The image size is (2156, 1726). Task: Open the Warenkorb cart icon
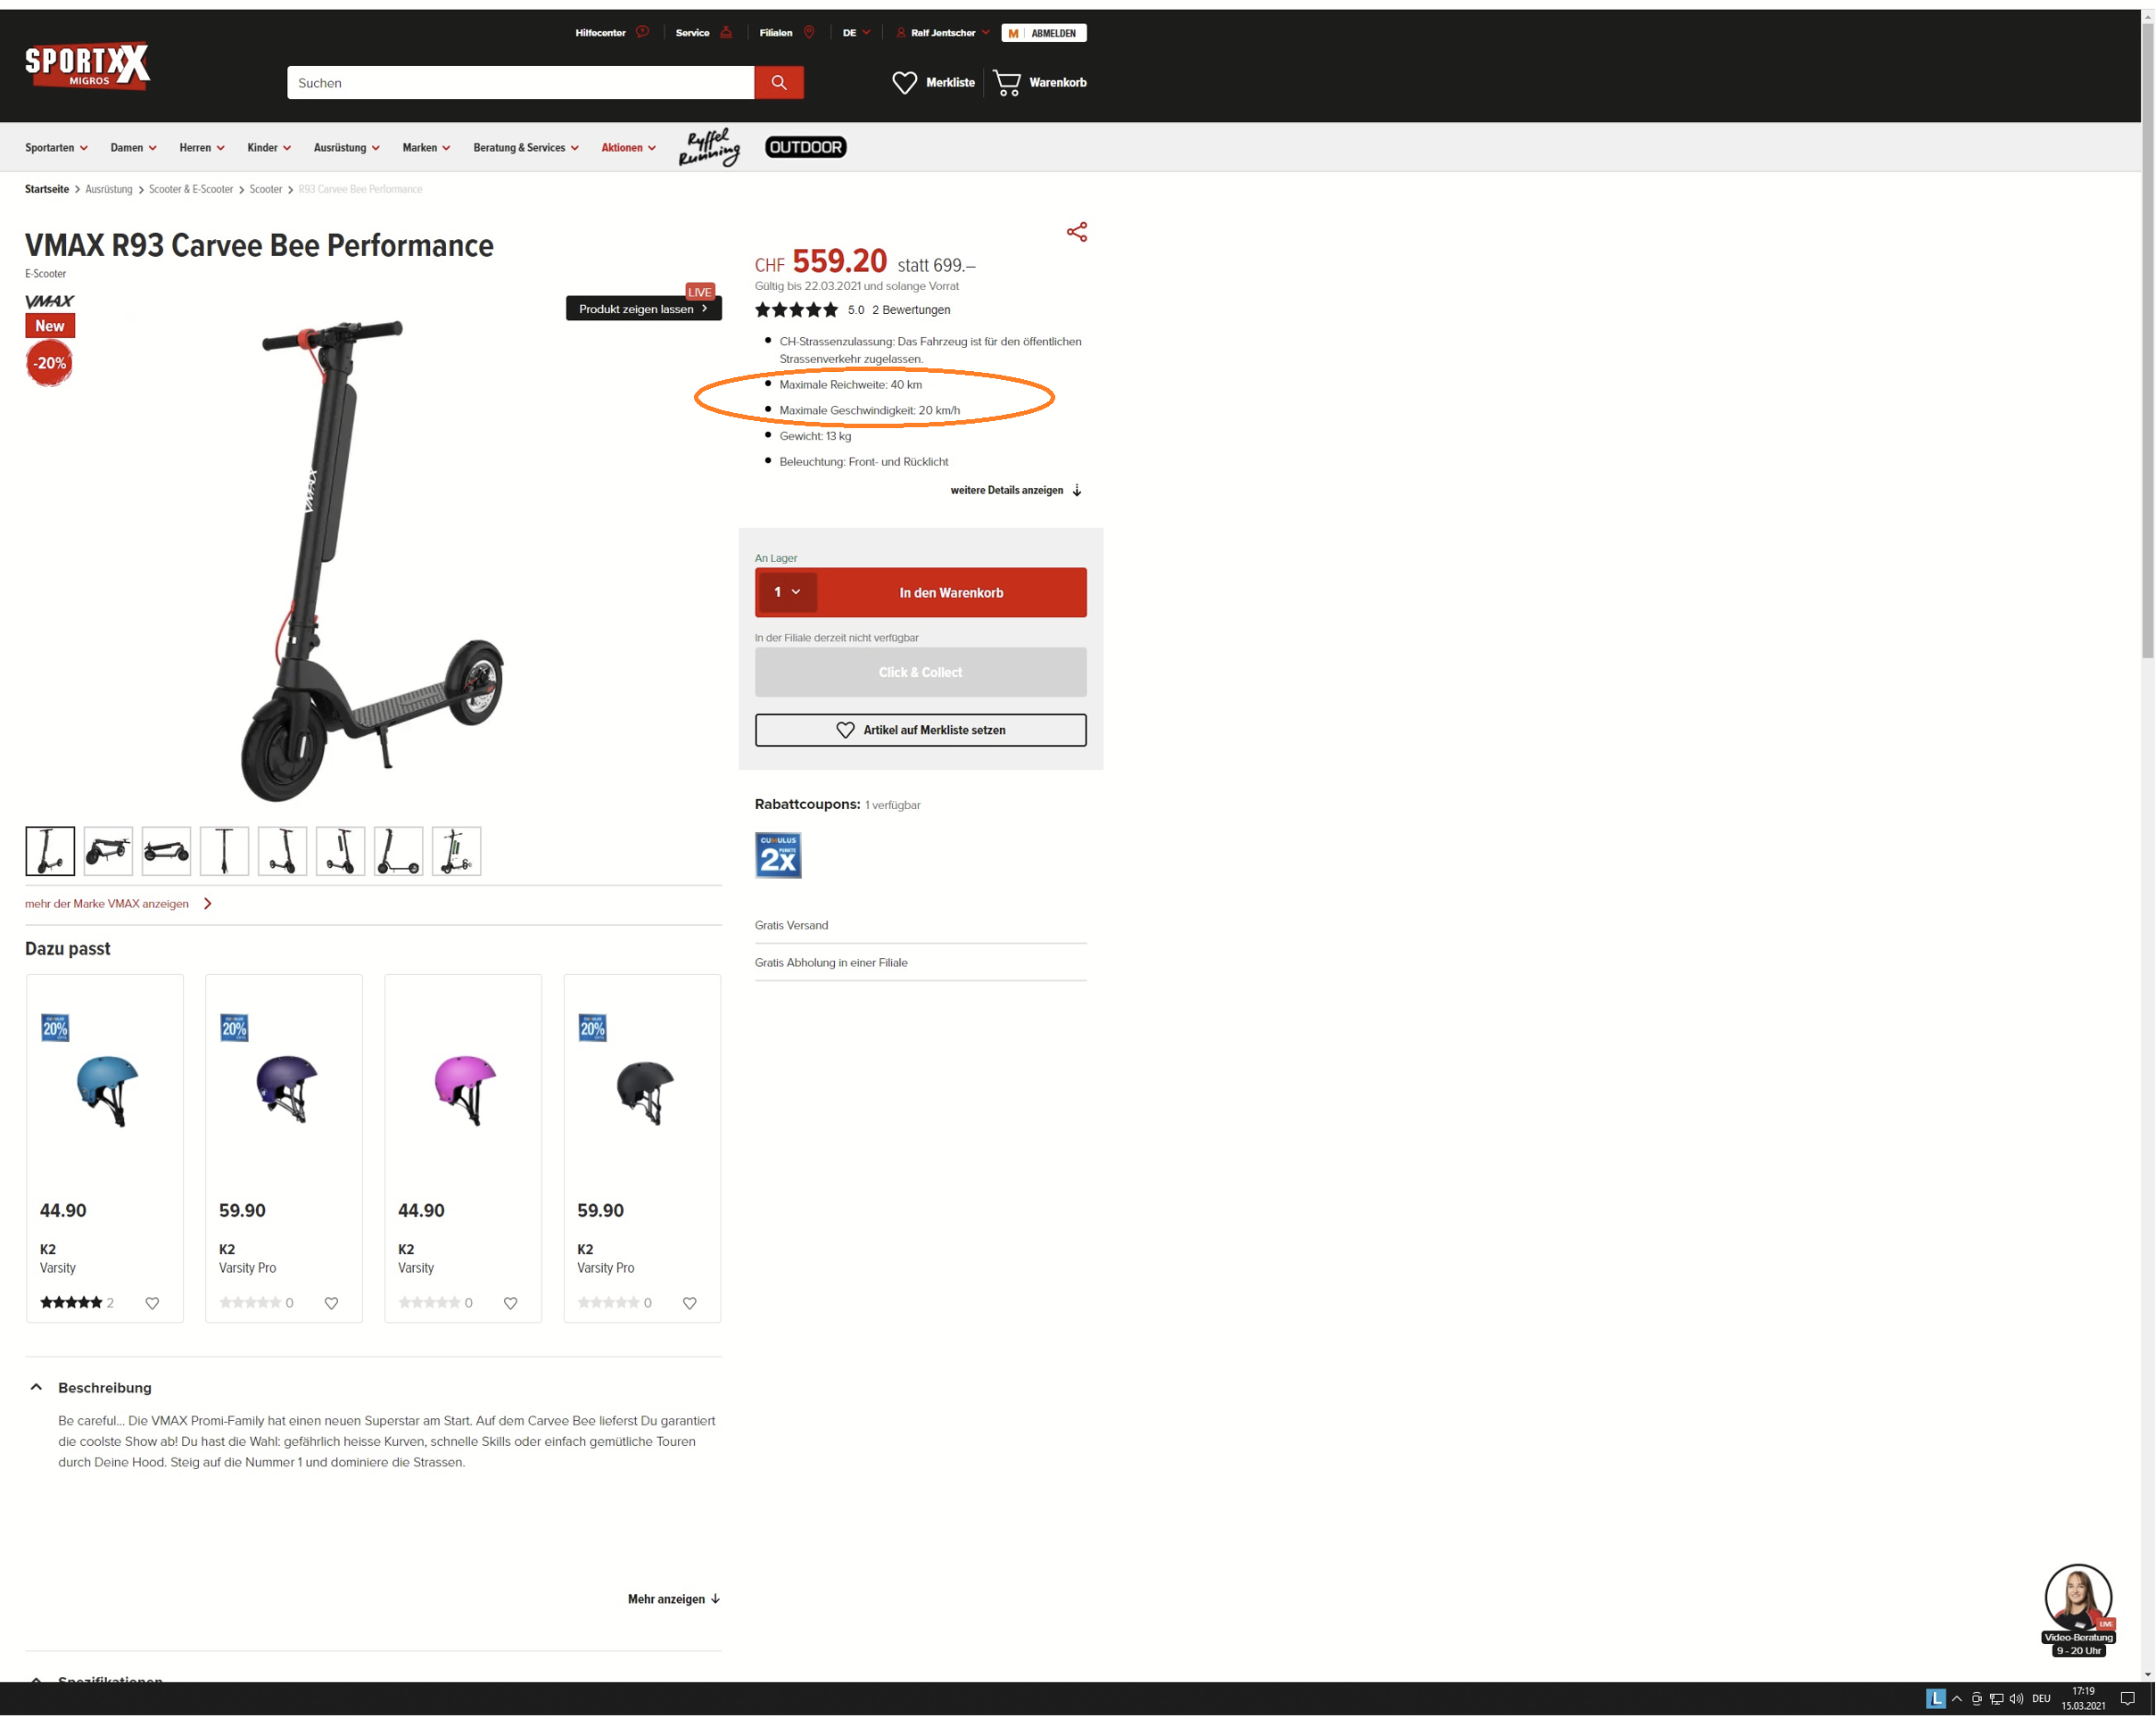tap(1007, 83)
